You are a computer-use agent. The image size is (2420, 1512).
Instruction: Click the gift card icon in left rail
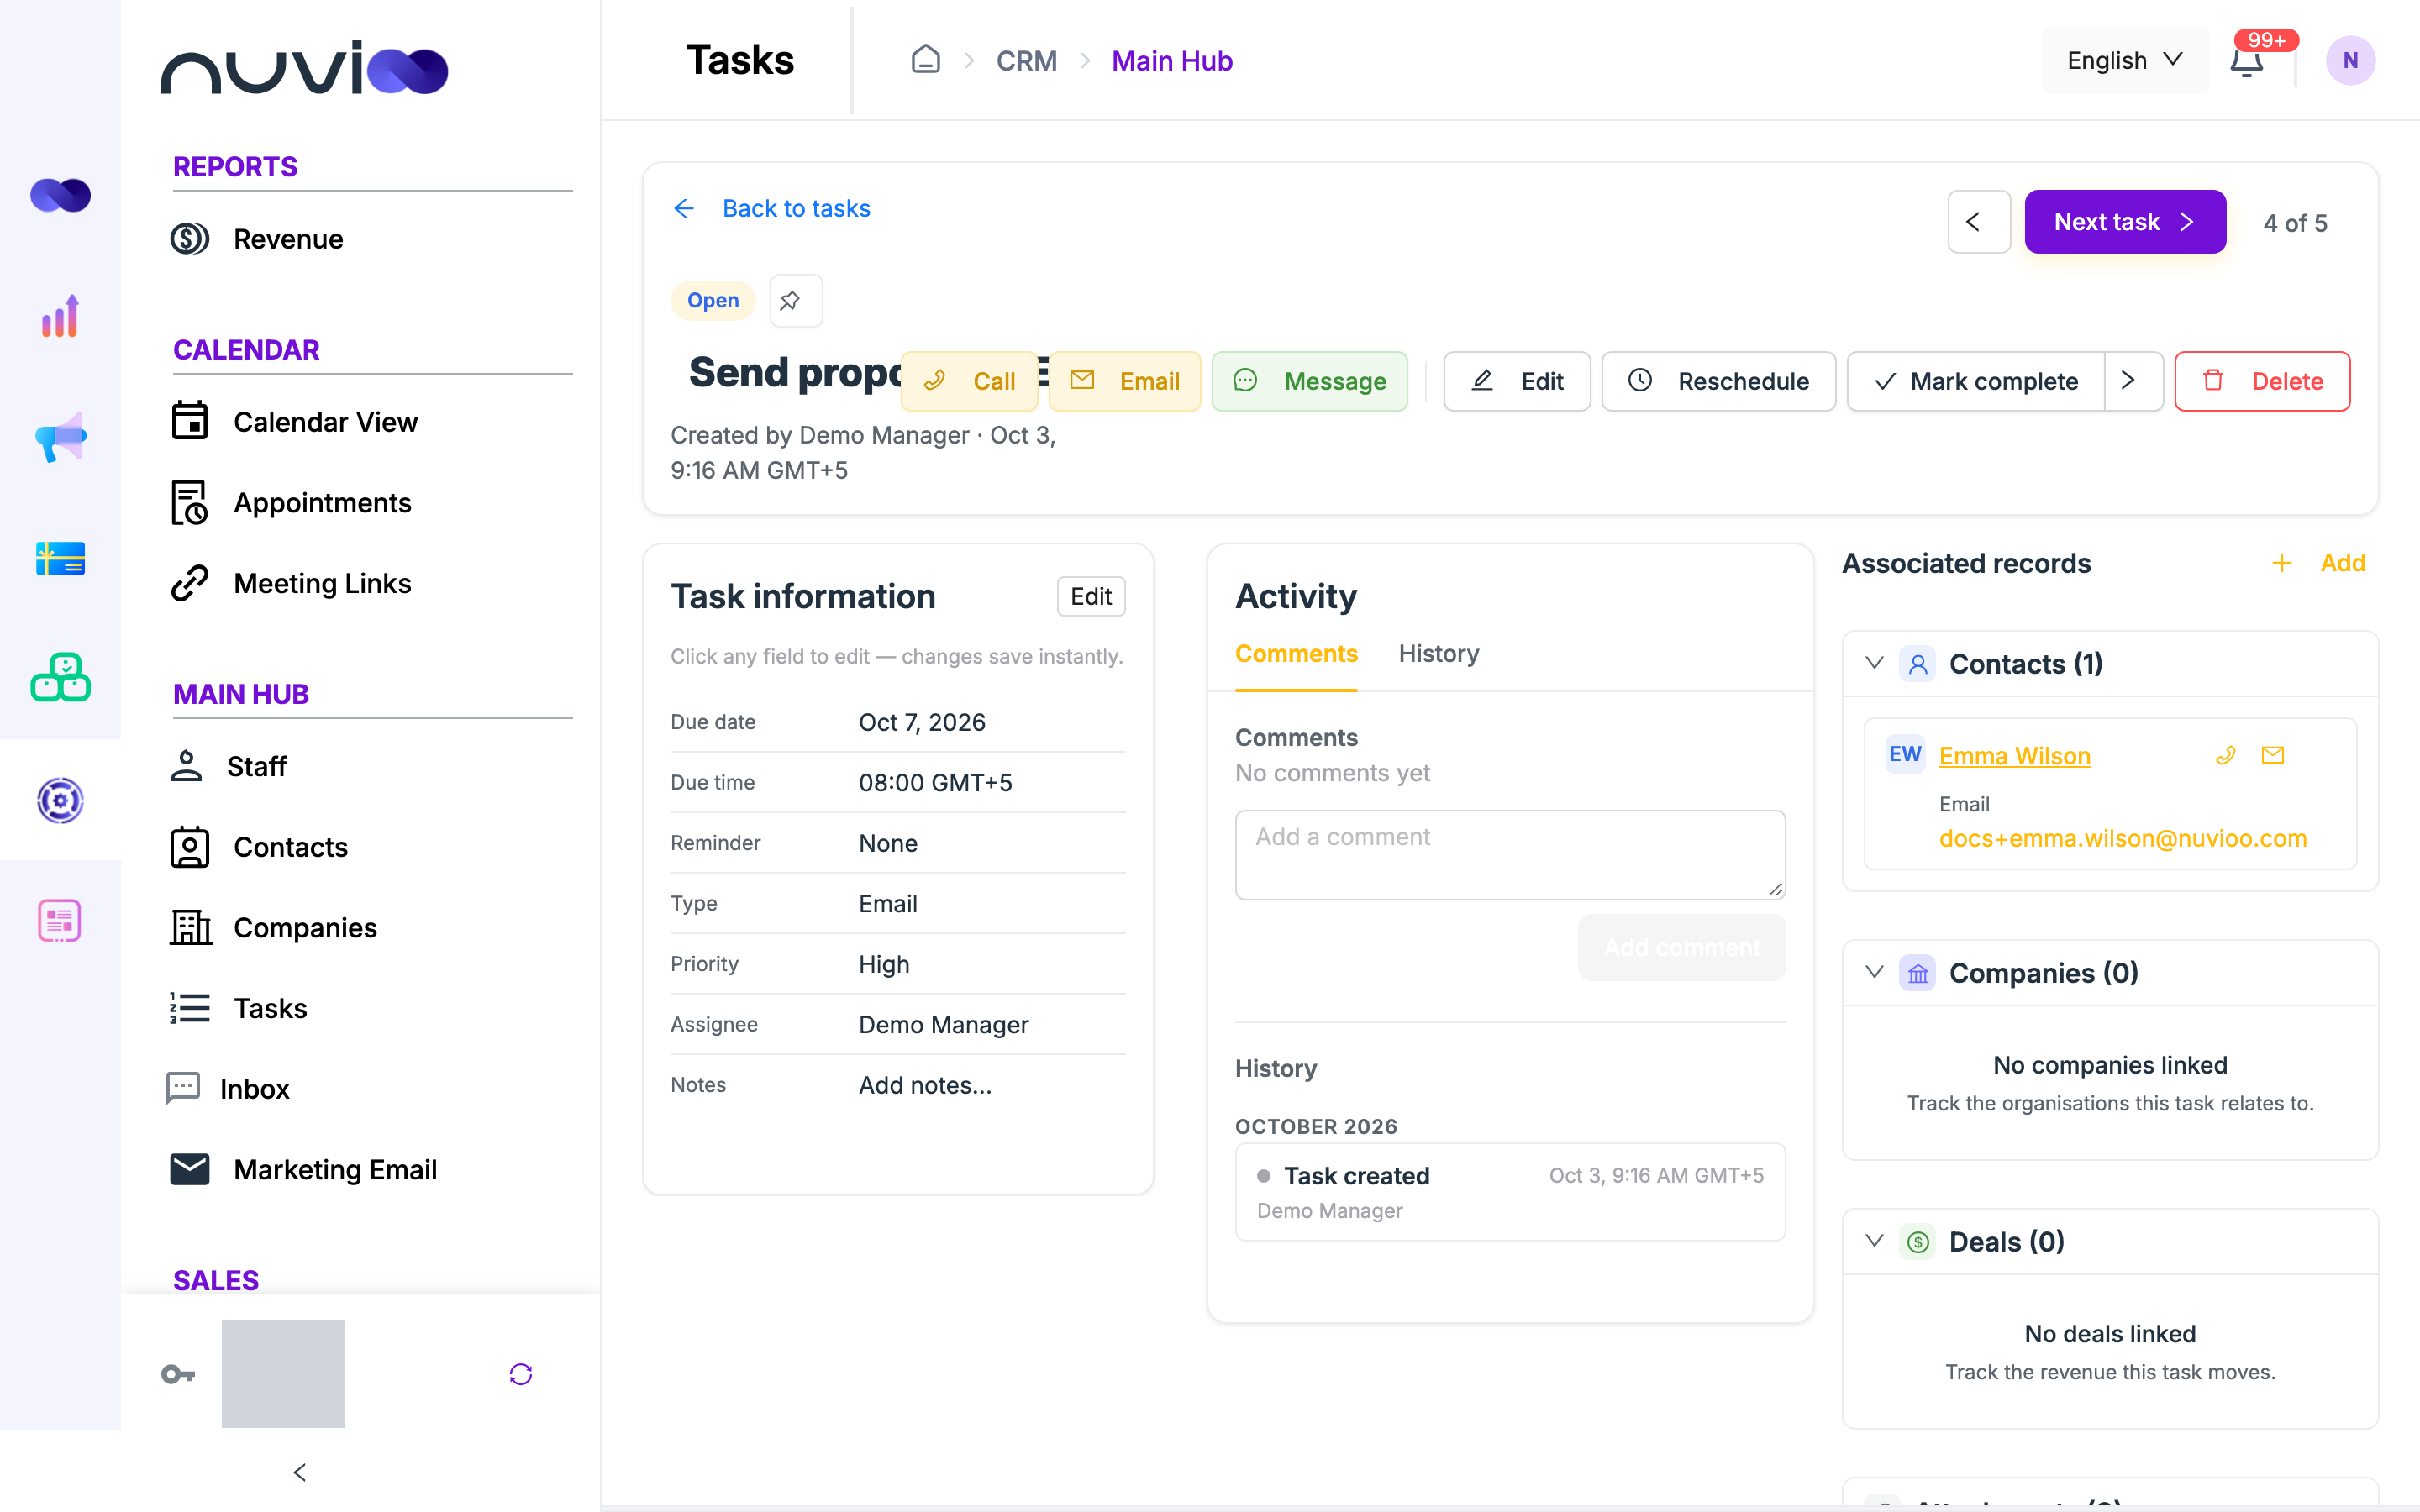[60, 558]
